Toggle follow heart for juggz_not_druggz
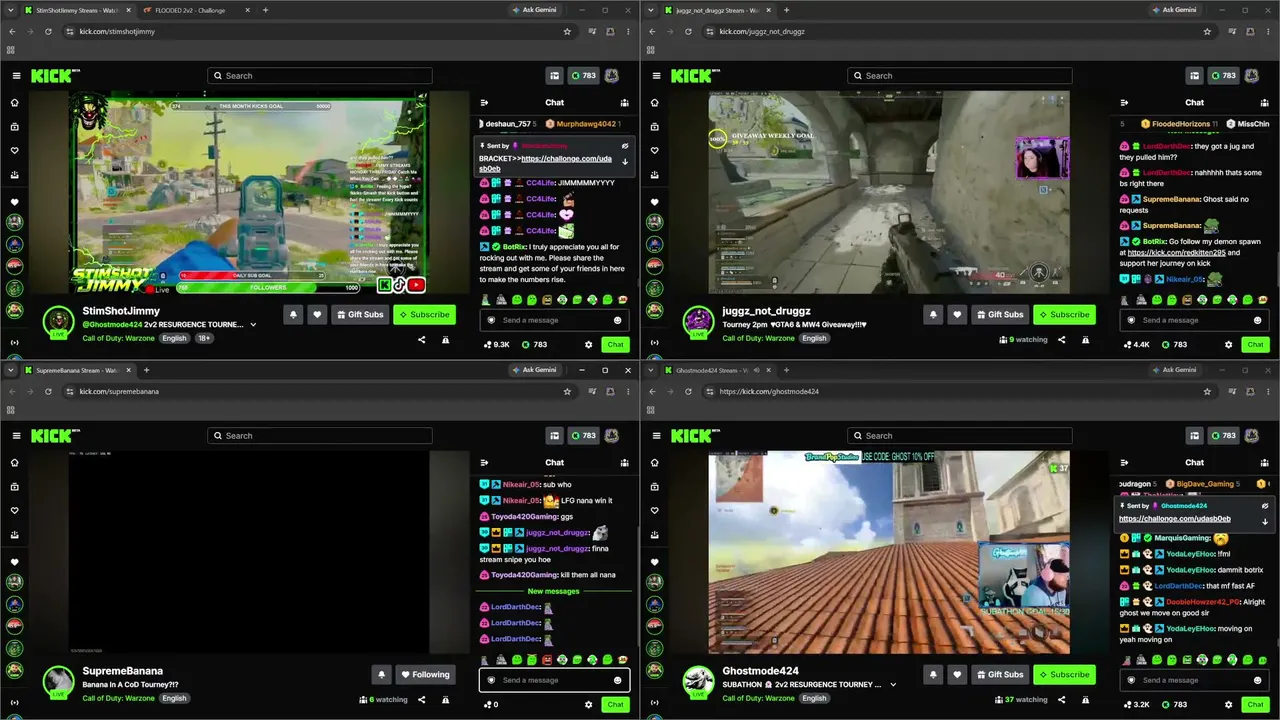Viewport: 1280px width, 720px height. (x=957, y=314)
